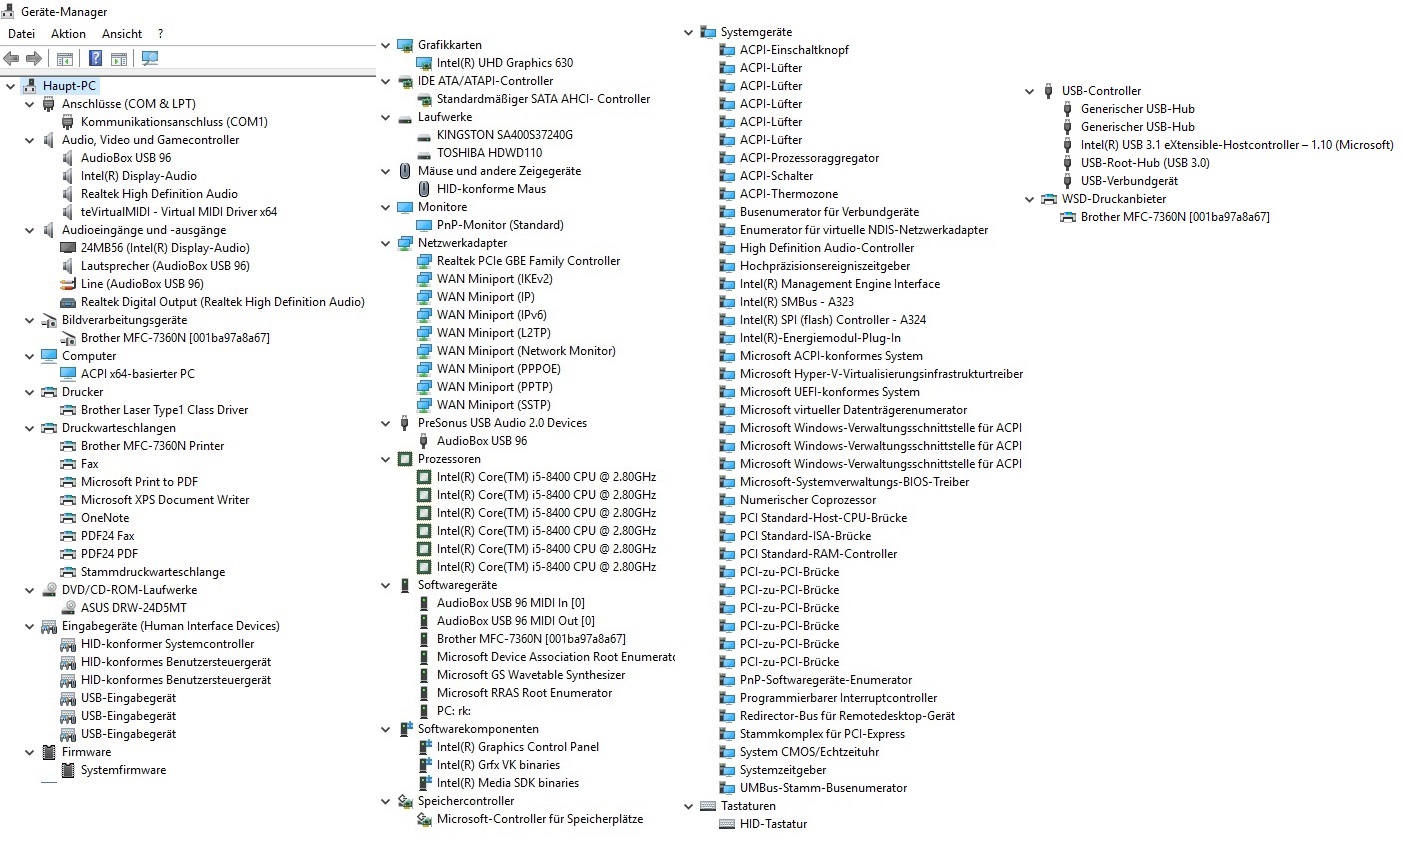Image resolution: width=1405 pixels, height=854 pixels.
Task: Open the Ansicht menu
Action: tap(122, 33)
